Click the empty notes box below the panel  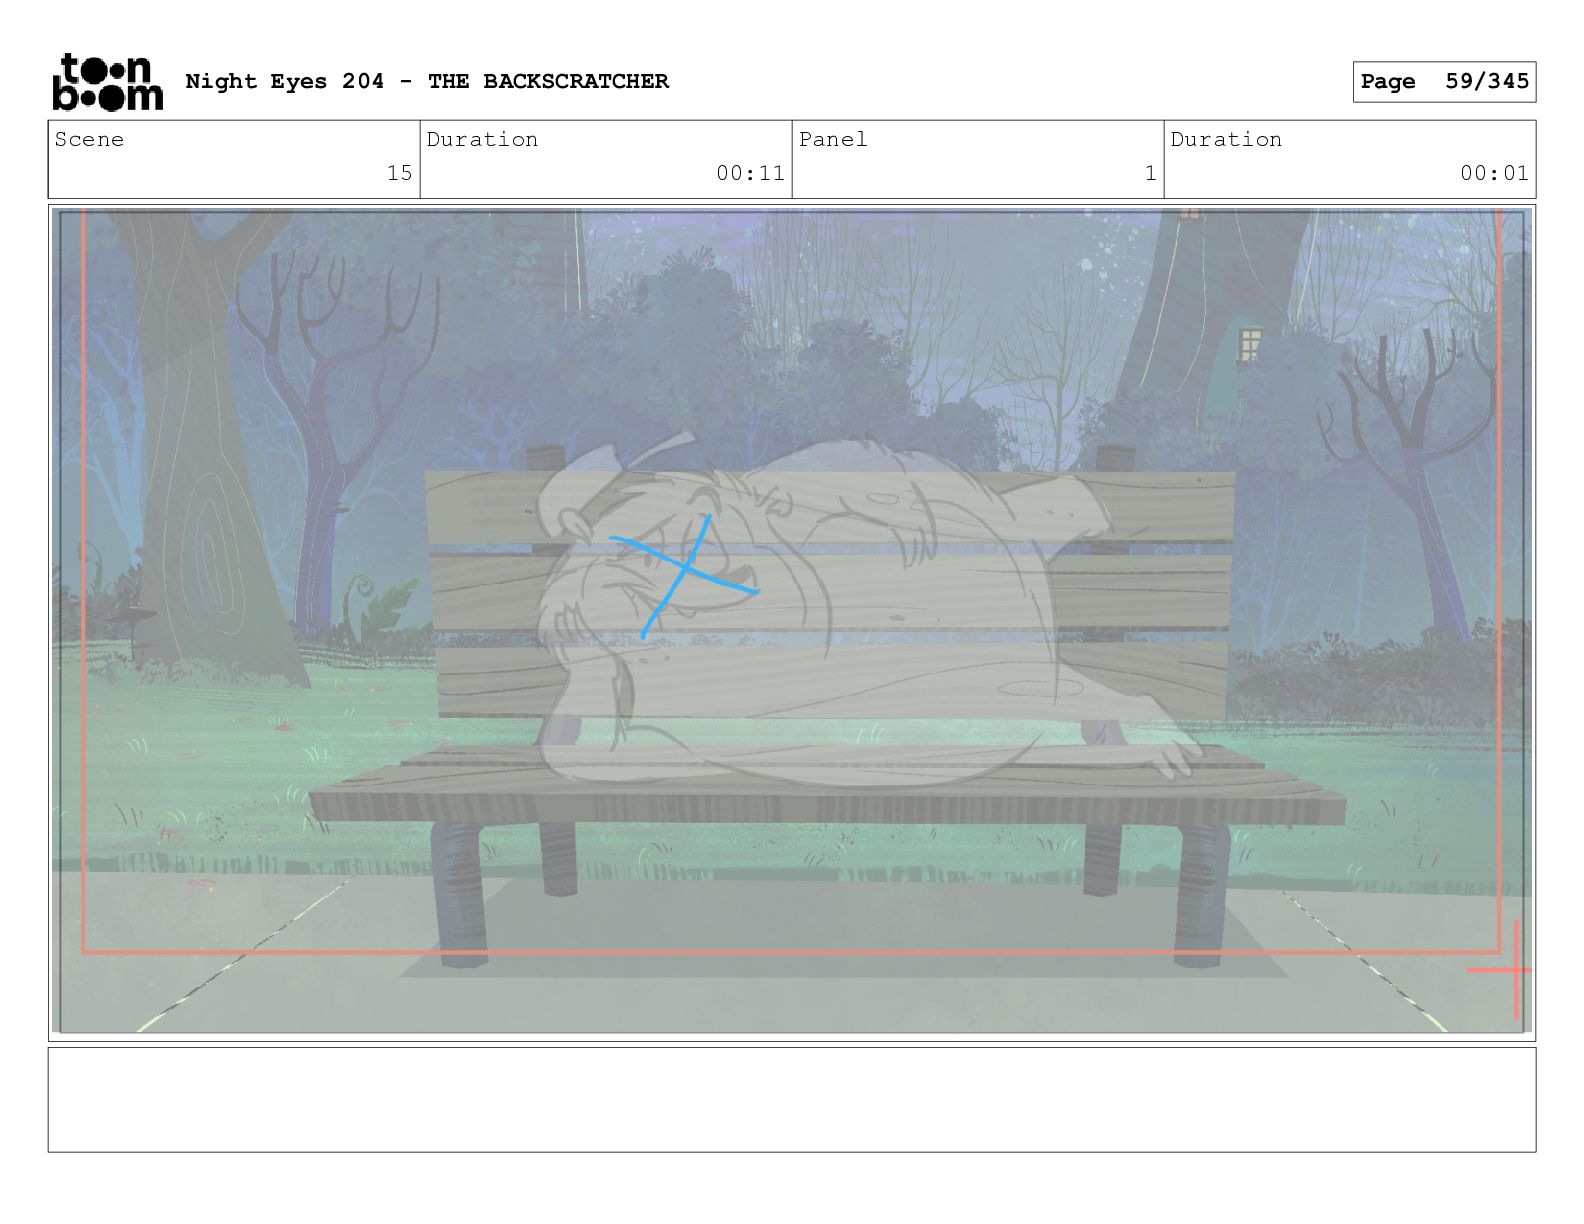tap(792, 1099)
